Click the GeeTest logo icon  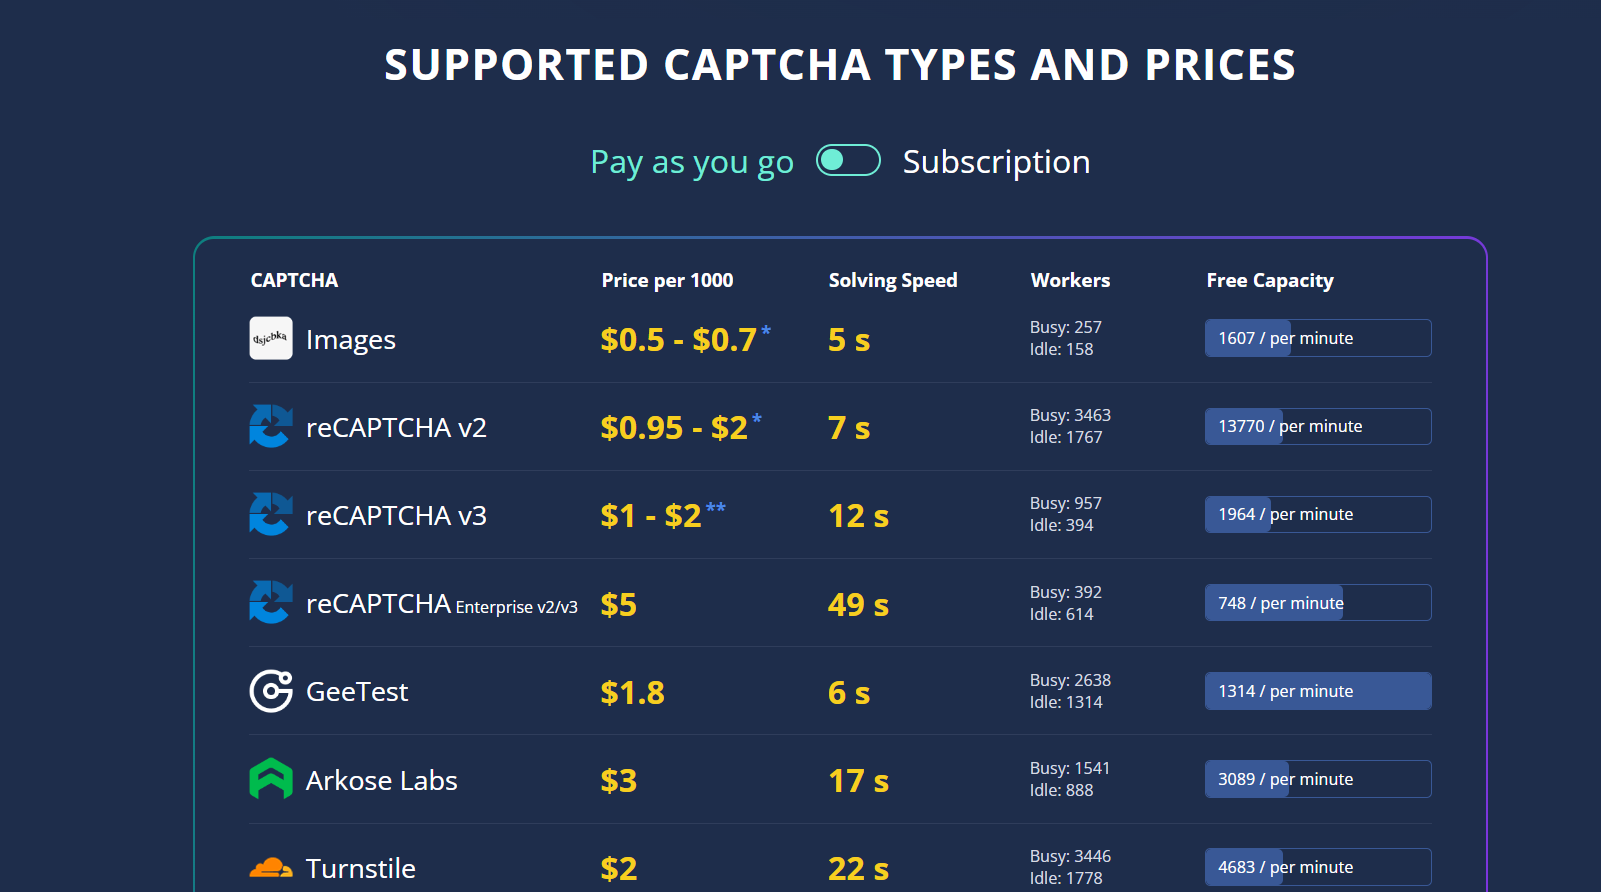click(271, 691)
